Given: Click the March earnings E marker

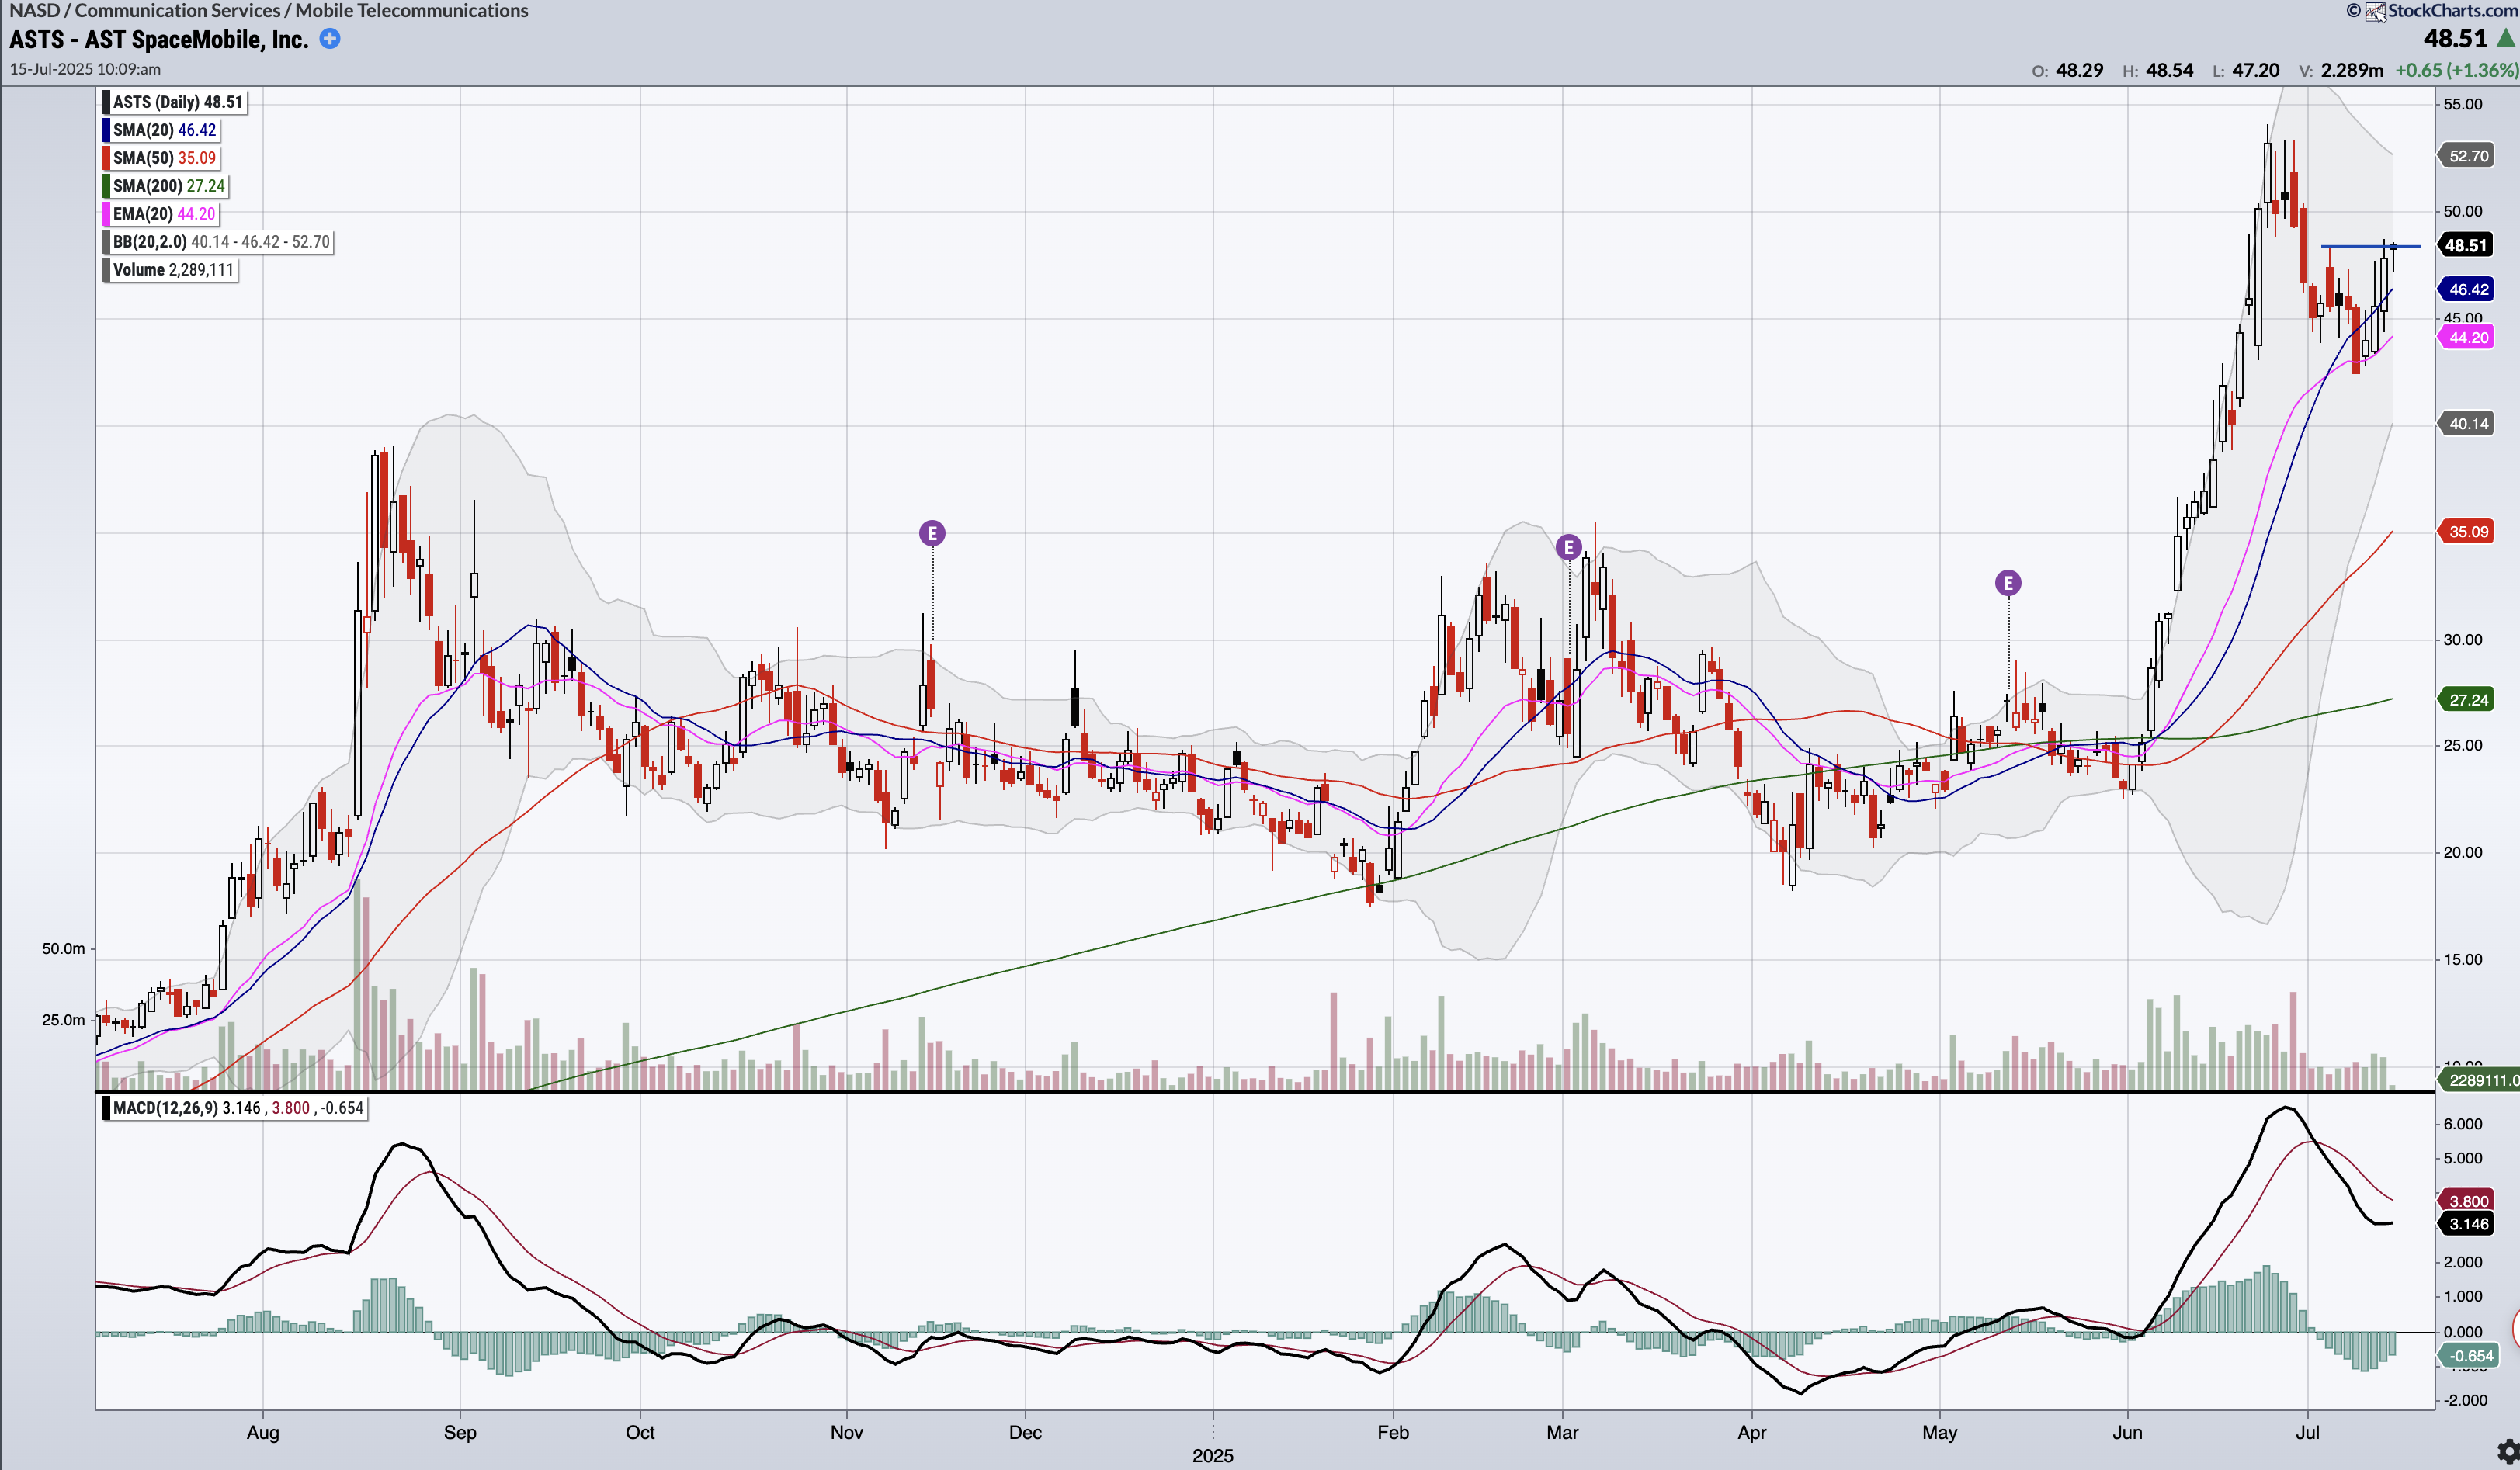Looking at the screenshot, I should tap(1568, 547).
